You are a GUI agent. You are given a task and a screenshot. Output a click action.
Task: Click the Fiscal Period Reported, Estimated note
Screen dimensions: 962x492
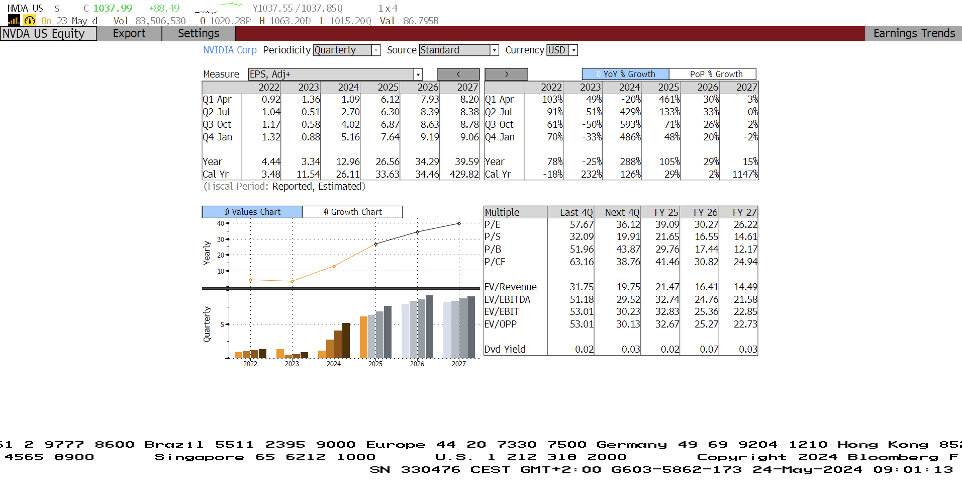point(284,186)
